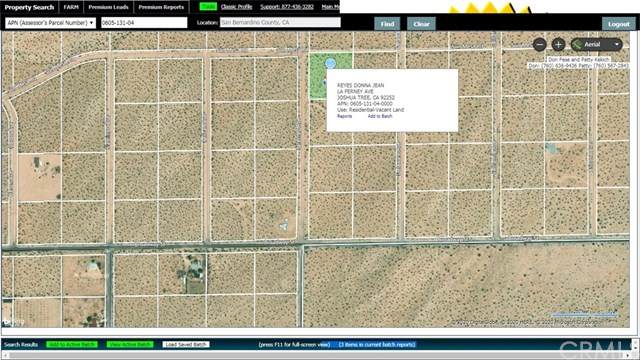
Task: Click the Clear button
Action: 421,24
